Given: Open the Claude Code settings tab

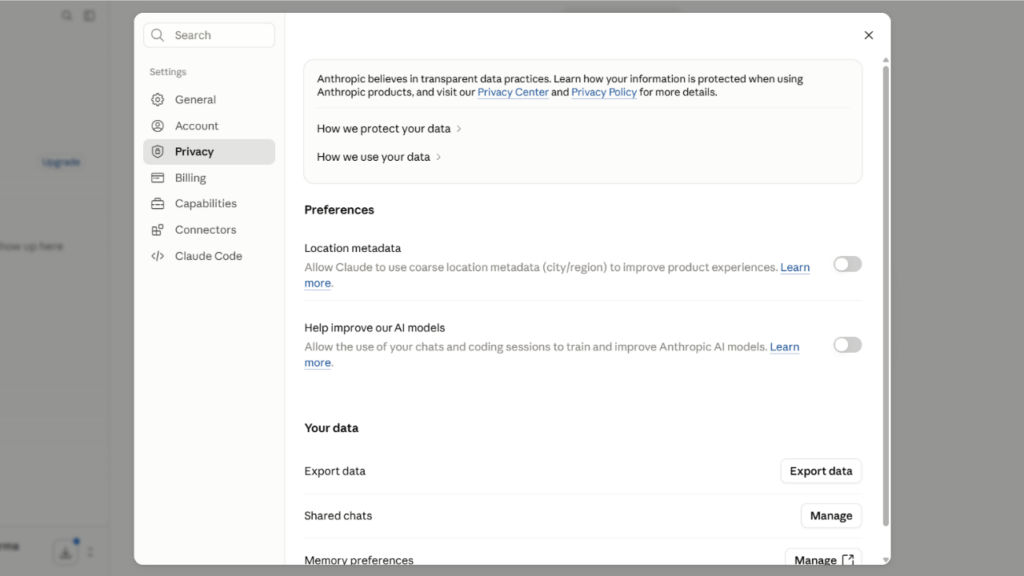Looking at the screenshot, I should tap(209, 256).
